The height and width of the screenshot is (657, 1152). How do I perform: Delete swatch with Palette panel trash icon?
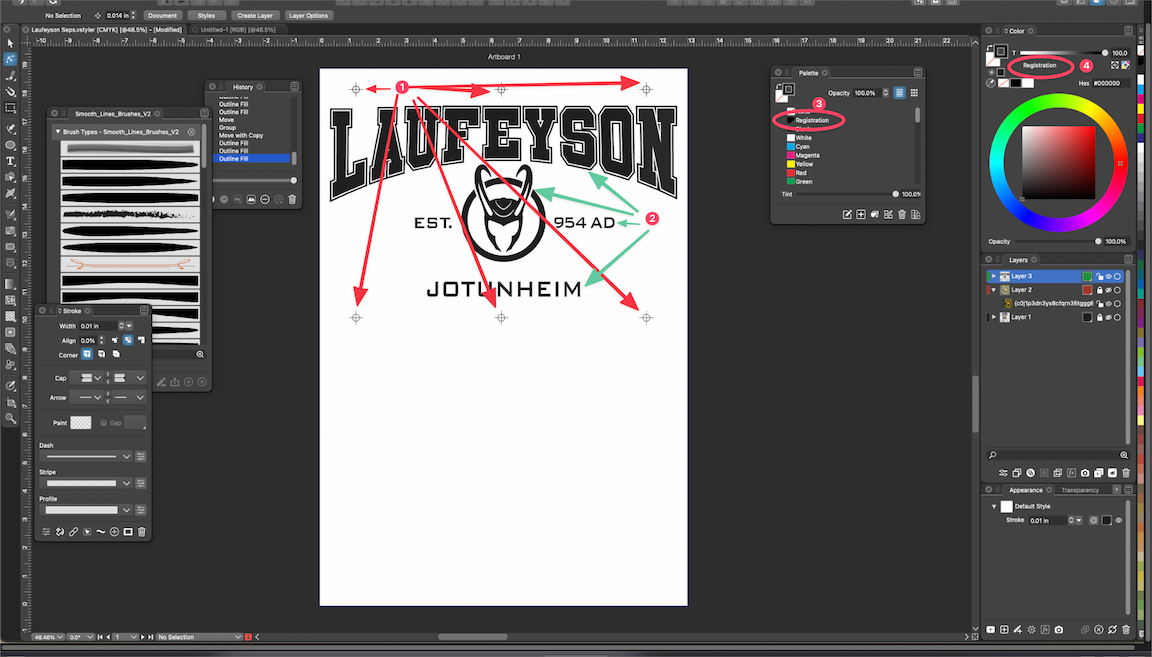(901, 214)
